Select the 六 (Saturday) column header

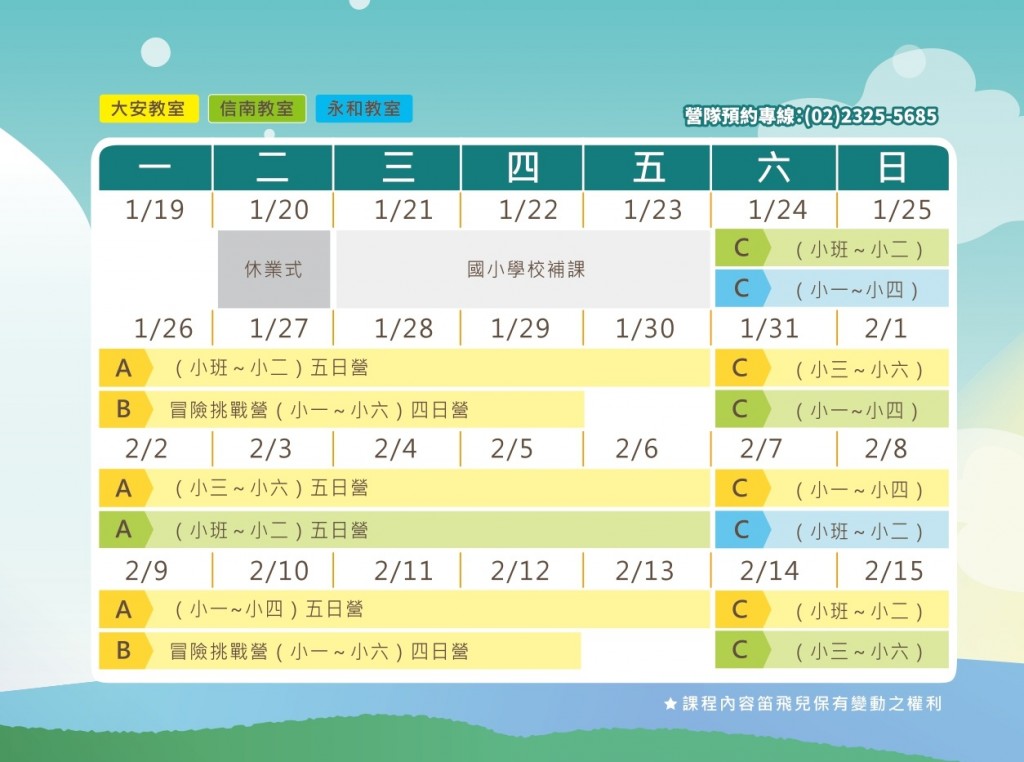[x=774, y=168]
